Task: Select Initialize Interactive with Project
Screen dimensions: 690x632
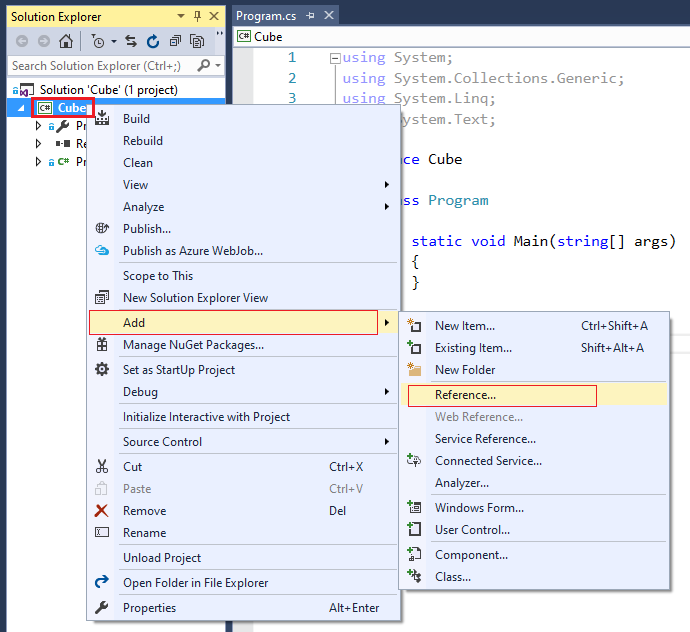Action: click(x=244, y=417)
